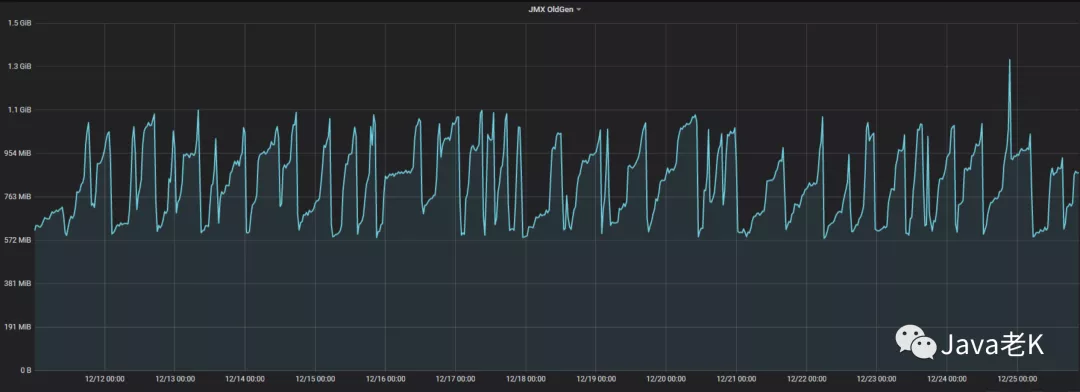This screenshot has width=1080, height=392.
Task: Select the 12/12 00:00 time marker
Action: tap(105, 379)
